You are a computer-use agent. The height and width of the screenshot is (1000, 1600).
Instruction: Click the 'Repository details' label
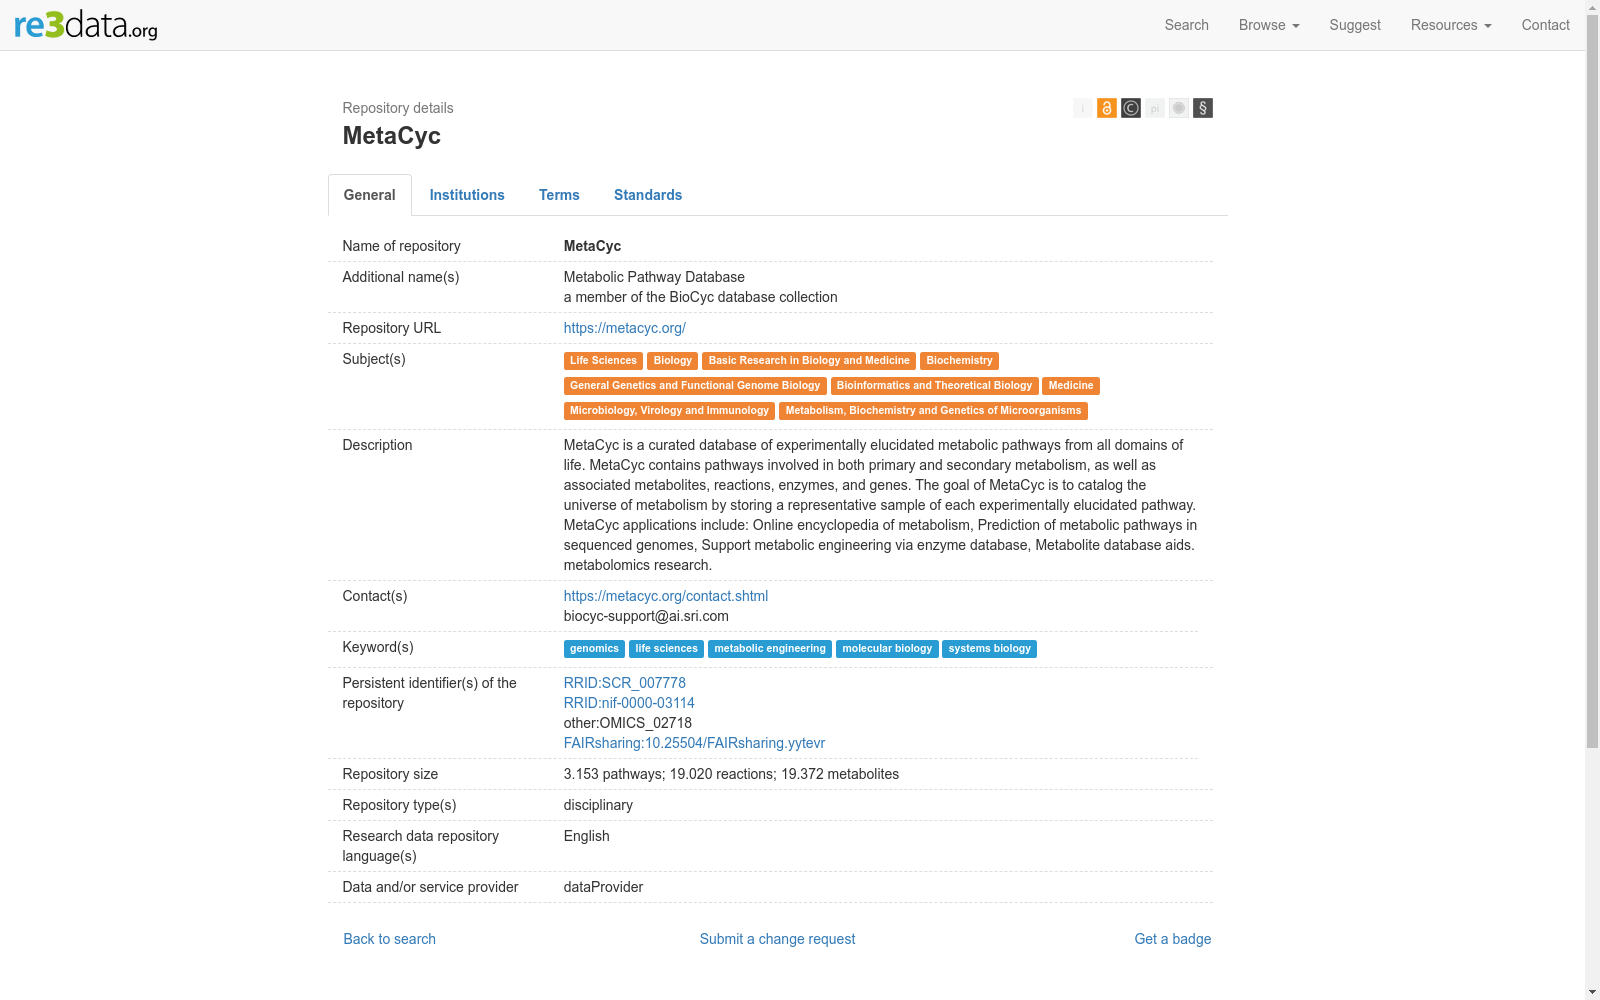[x=398, y=108]
